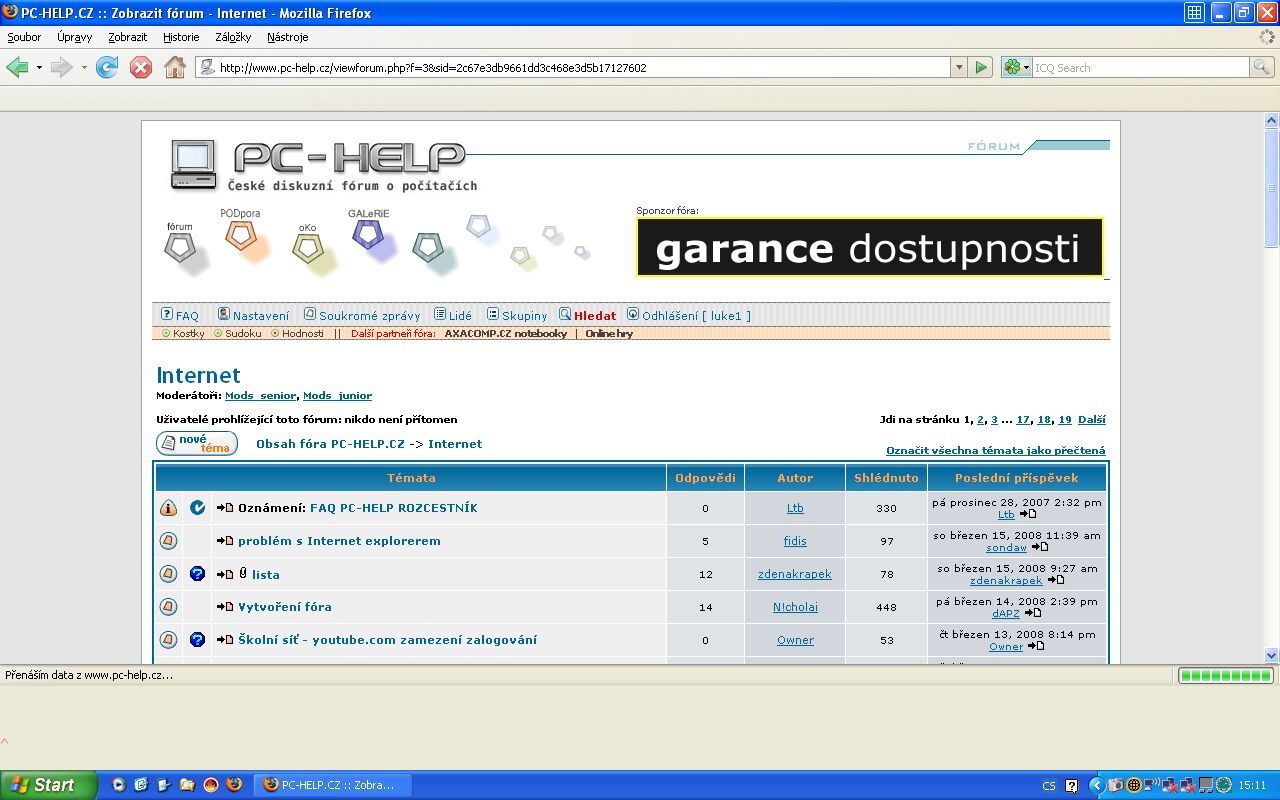
Task: Open the Forward button history dropdown arrow
Action: (84, 68)
